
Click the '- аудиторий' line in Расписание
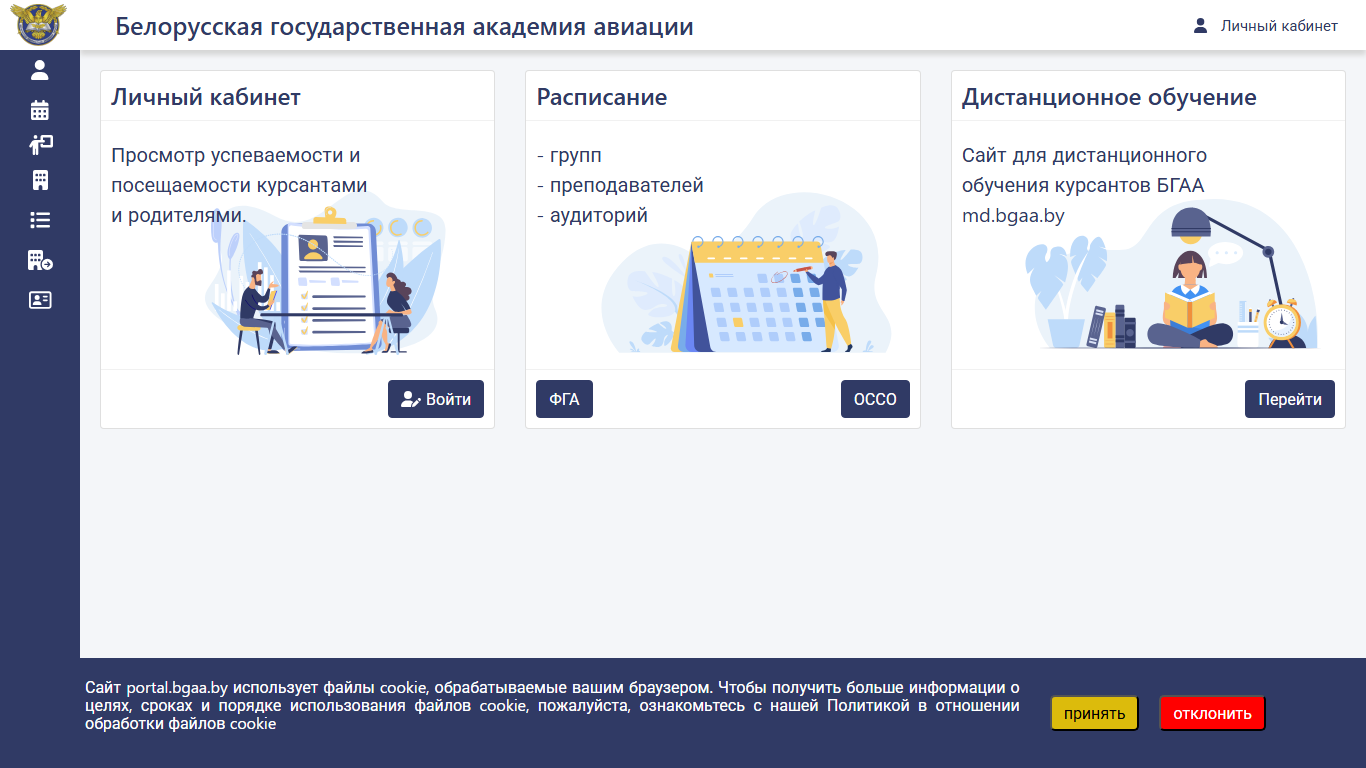(592, 215)
